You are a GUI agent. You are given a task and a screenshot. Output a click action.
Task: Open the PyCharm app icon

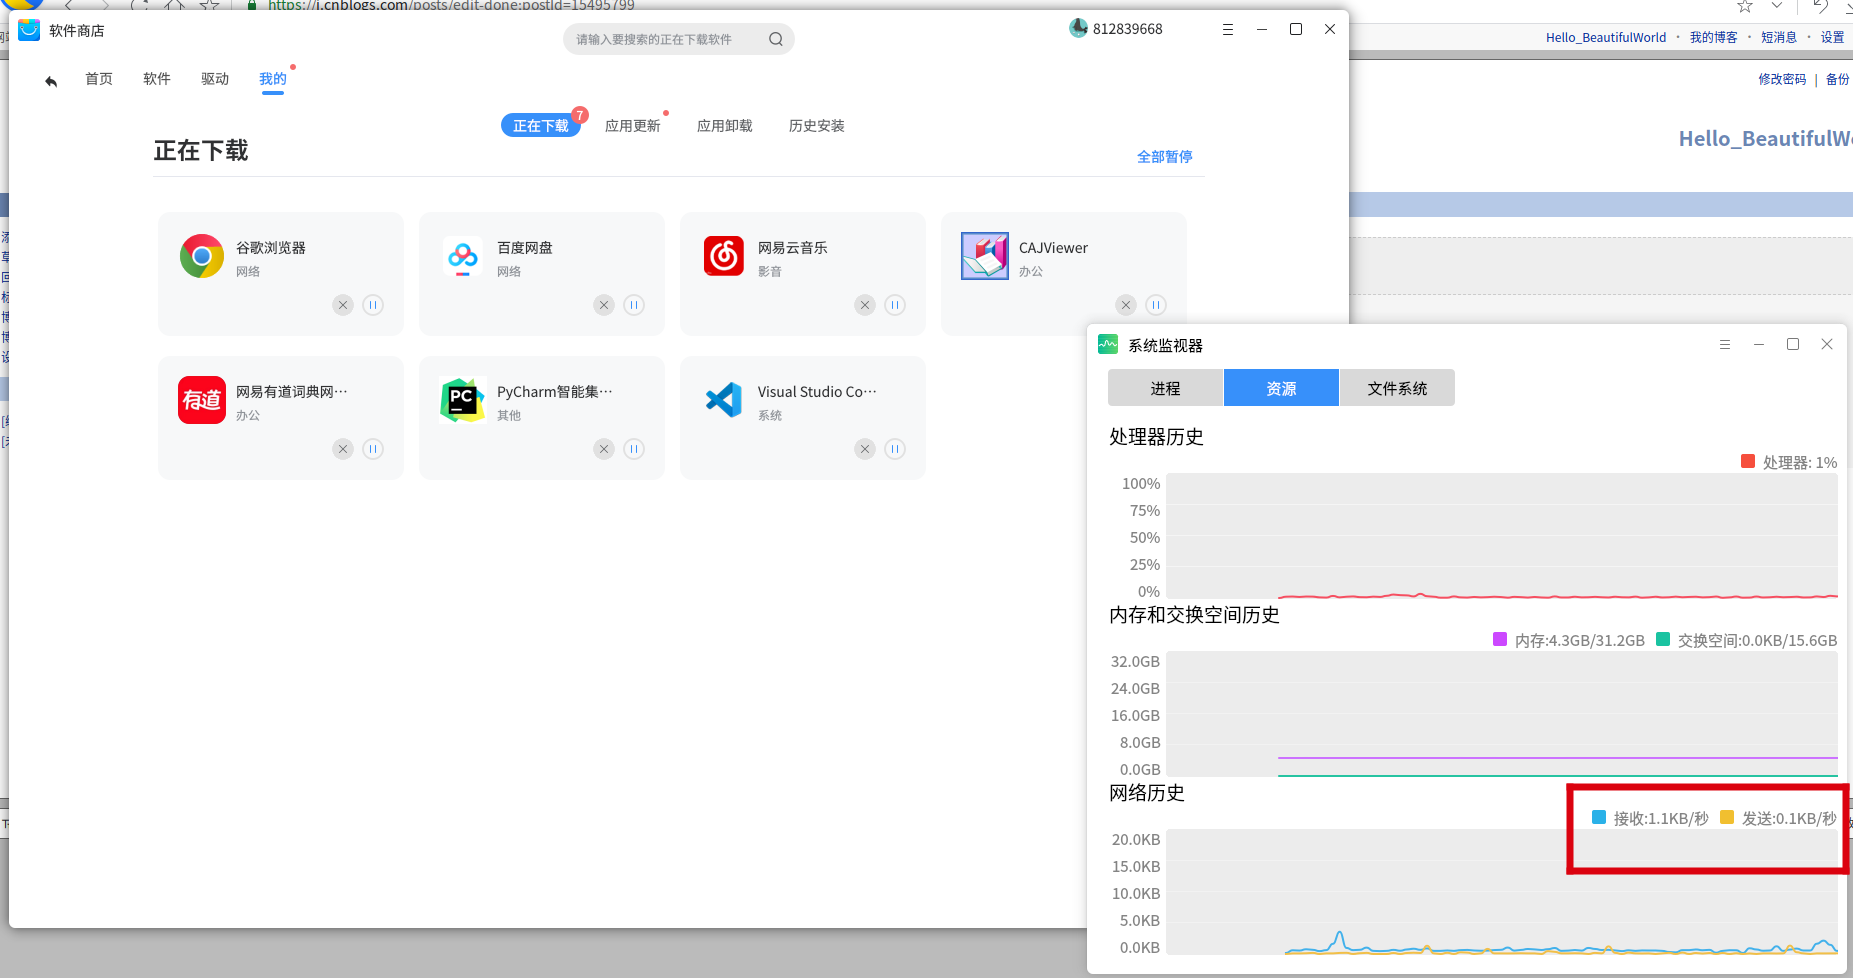pos(463,400)
